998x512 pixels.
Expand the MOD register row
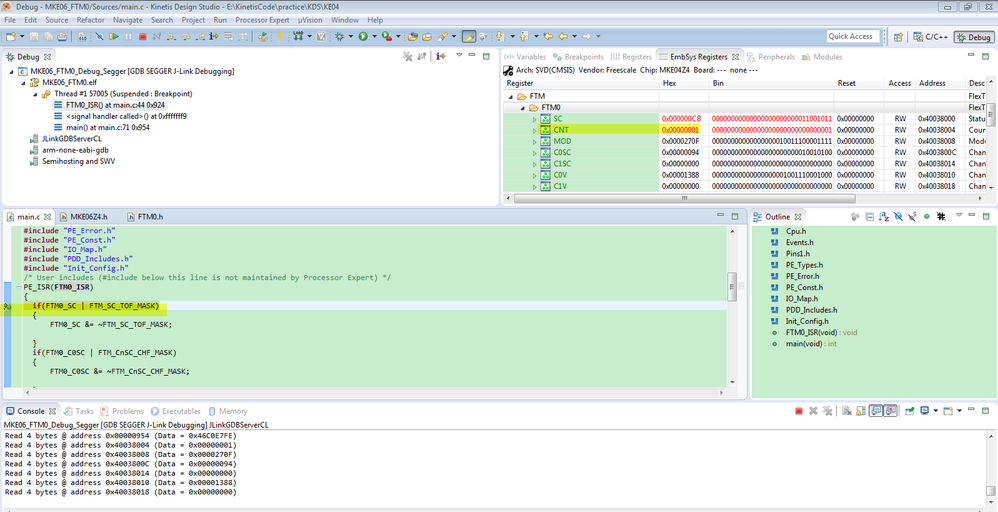point(535,141)
